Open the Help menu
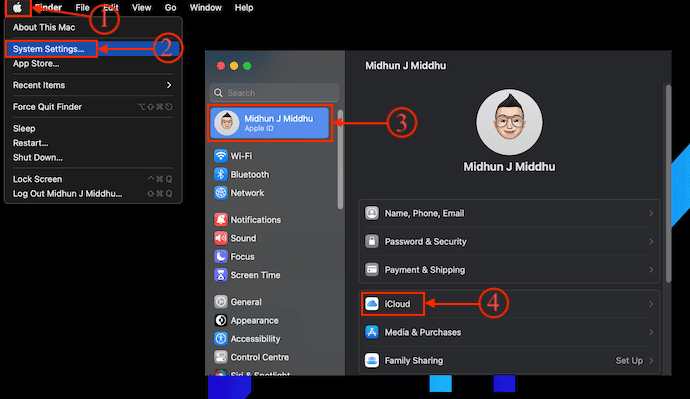690x399 pixels. 244,7
